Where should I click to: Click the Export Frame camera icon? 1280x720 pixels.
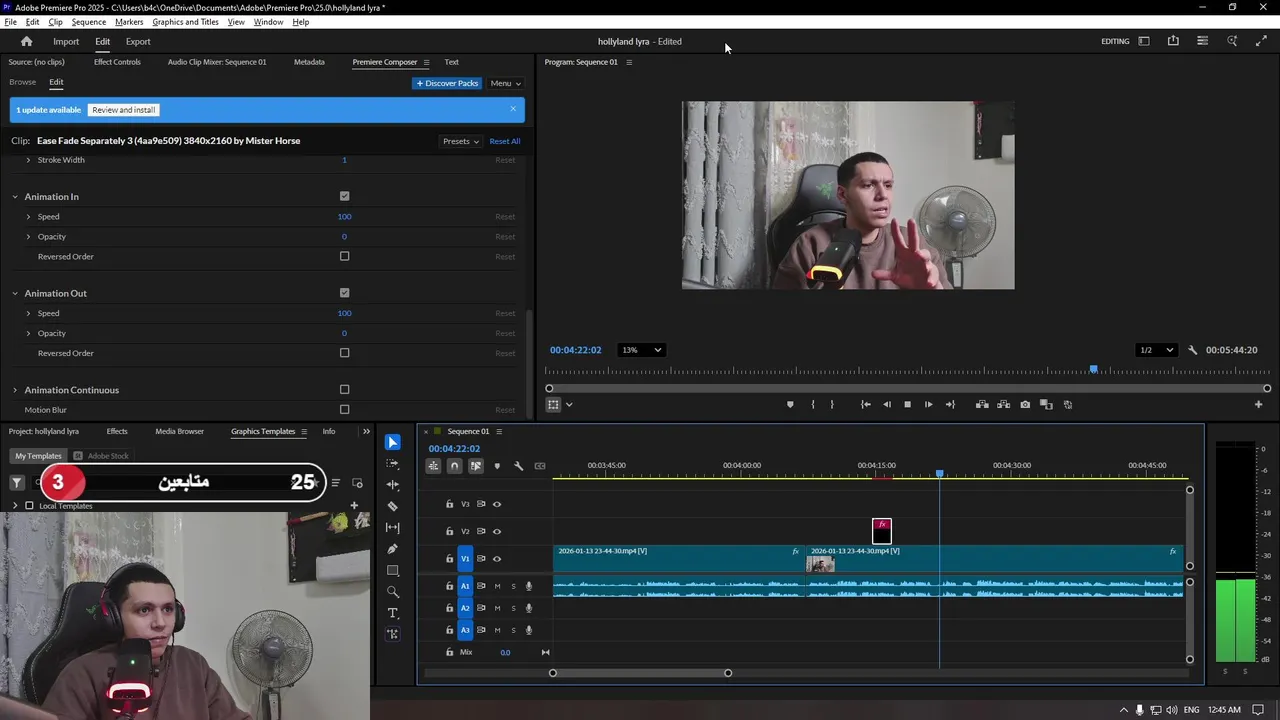pos(1025,405)
